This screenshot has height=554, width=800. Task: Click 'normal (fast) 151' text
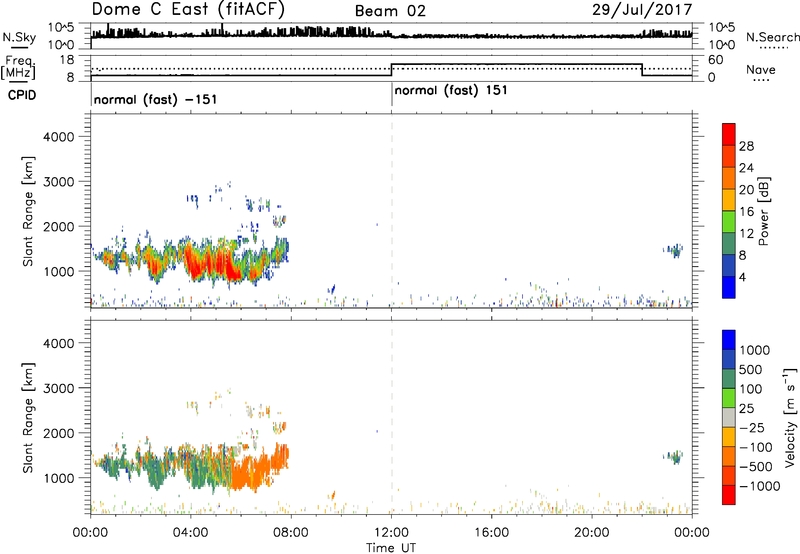(x=451, y=90)
